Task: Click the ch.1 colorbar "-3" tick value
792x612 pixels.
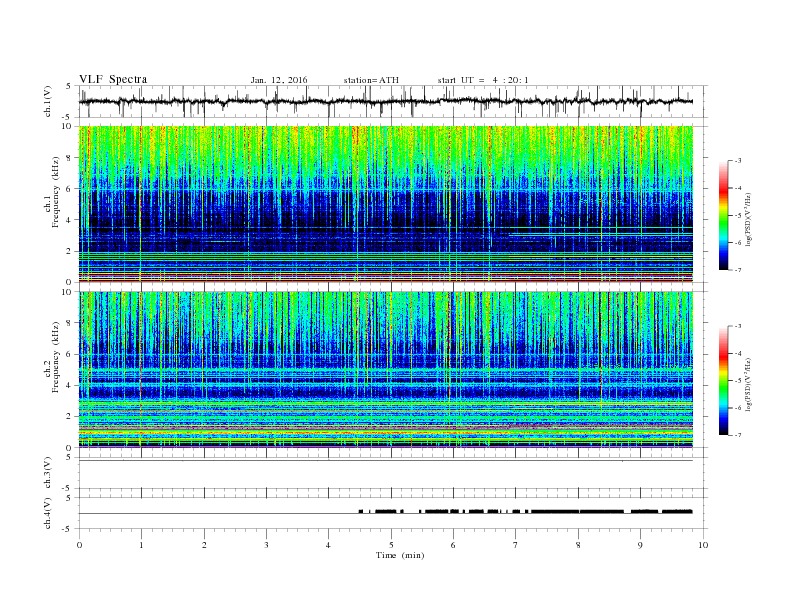Action: point(738,161)
